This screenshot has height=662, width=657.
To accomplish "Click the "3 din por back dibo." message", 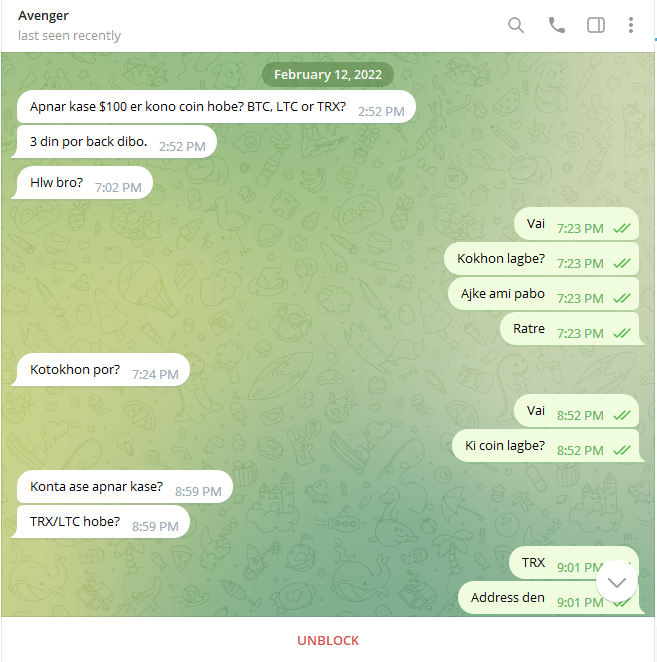I will [x=114, y=142].
